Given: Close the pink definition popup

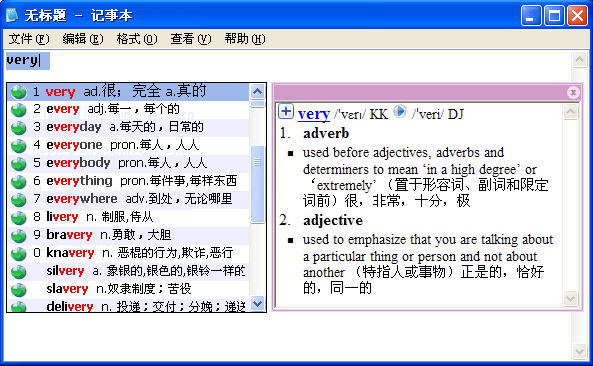Looking at the screenshot, I should 573,92.
